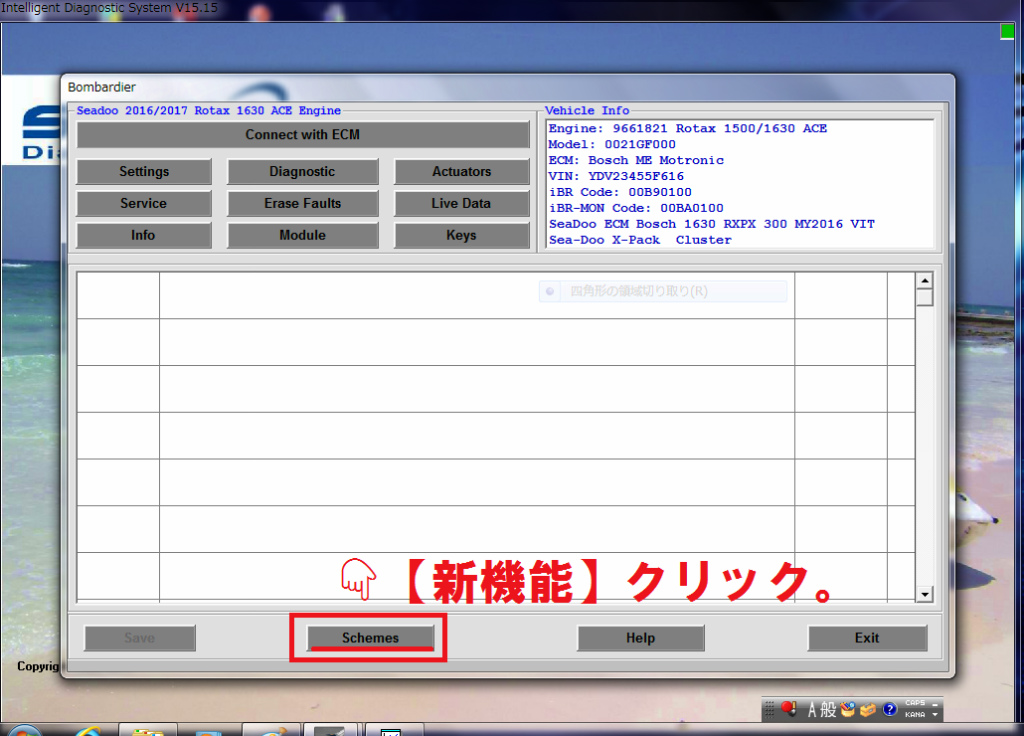The width and height of the screenshot is (1024, 736).
Task: Minimize the IME language bar
Action: (935, 705)
